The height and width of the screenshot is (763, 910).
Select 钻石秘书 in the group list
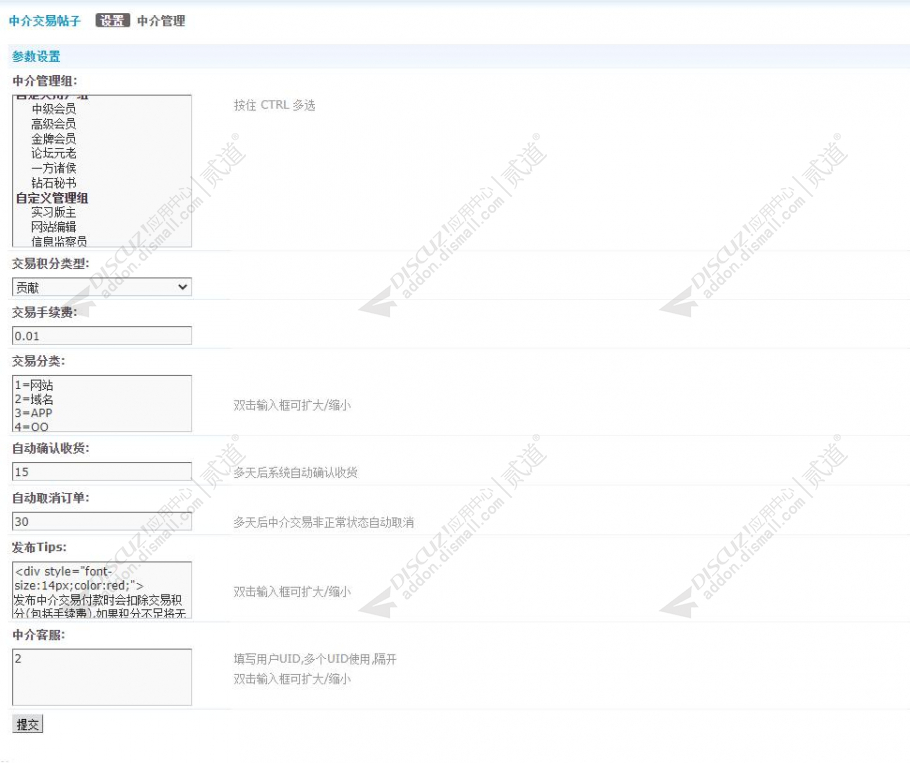pyautogui.click(x=53, y=183)
